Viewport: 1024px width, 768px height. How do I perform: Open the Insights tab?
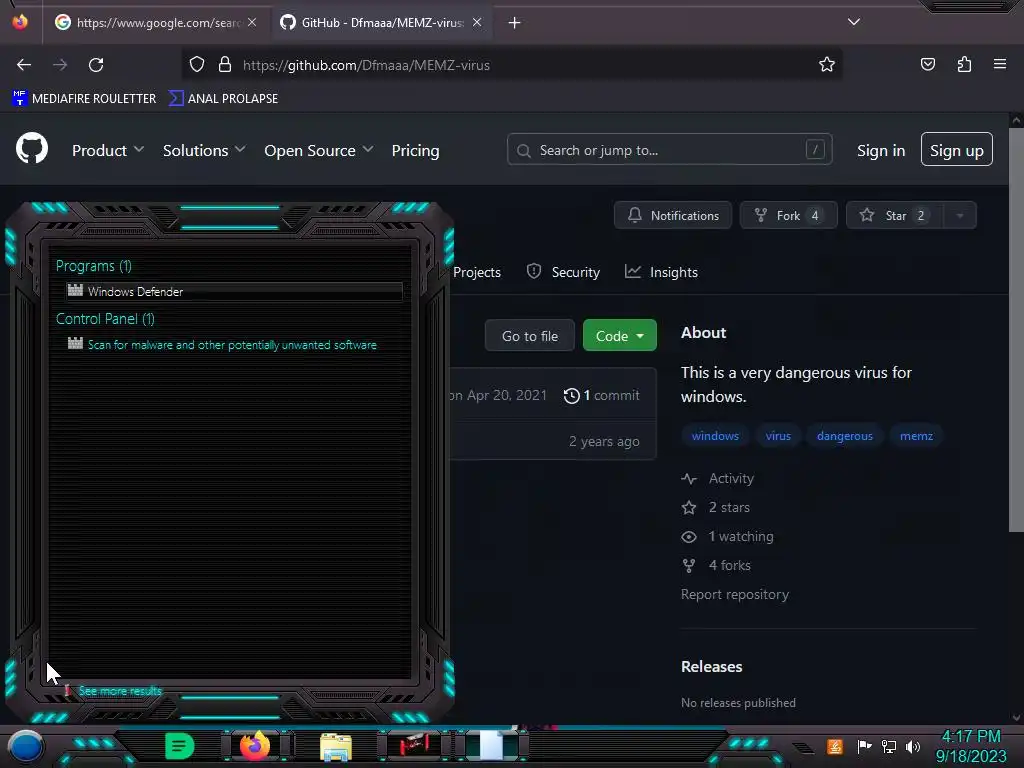click(661, 272)
